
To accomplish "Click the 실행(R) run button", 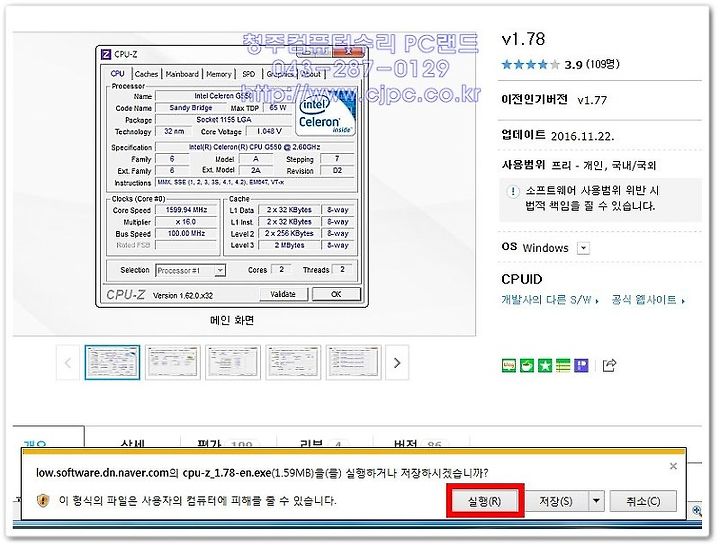I will point(484,501).
